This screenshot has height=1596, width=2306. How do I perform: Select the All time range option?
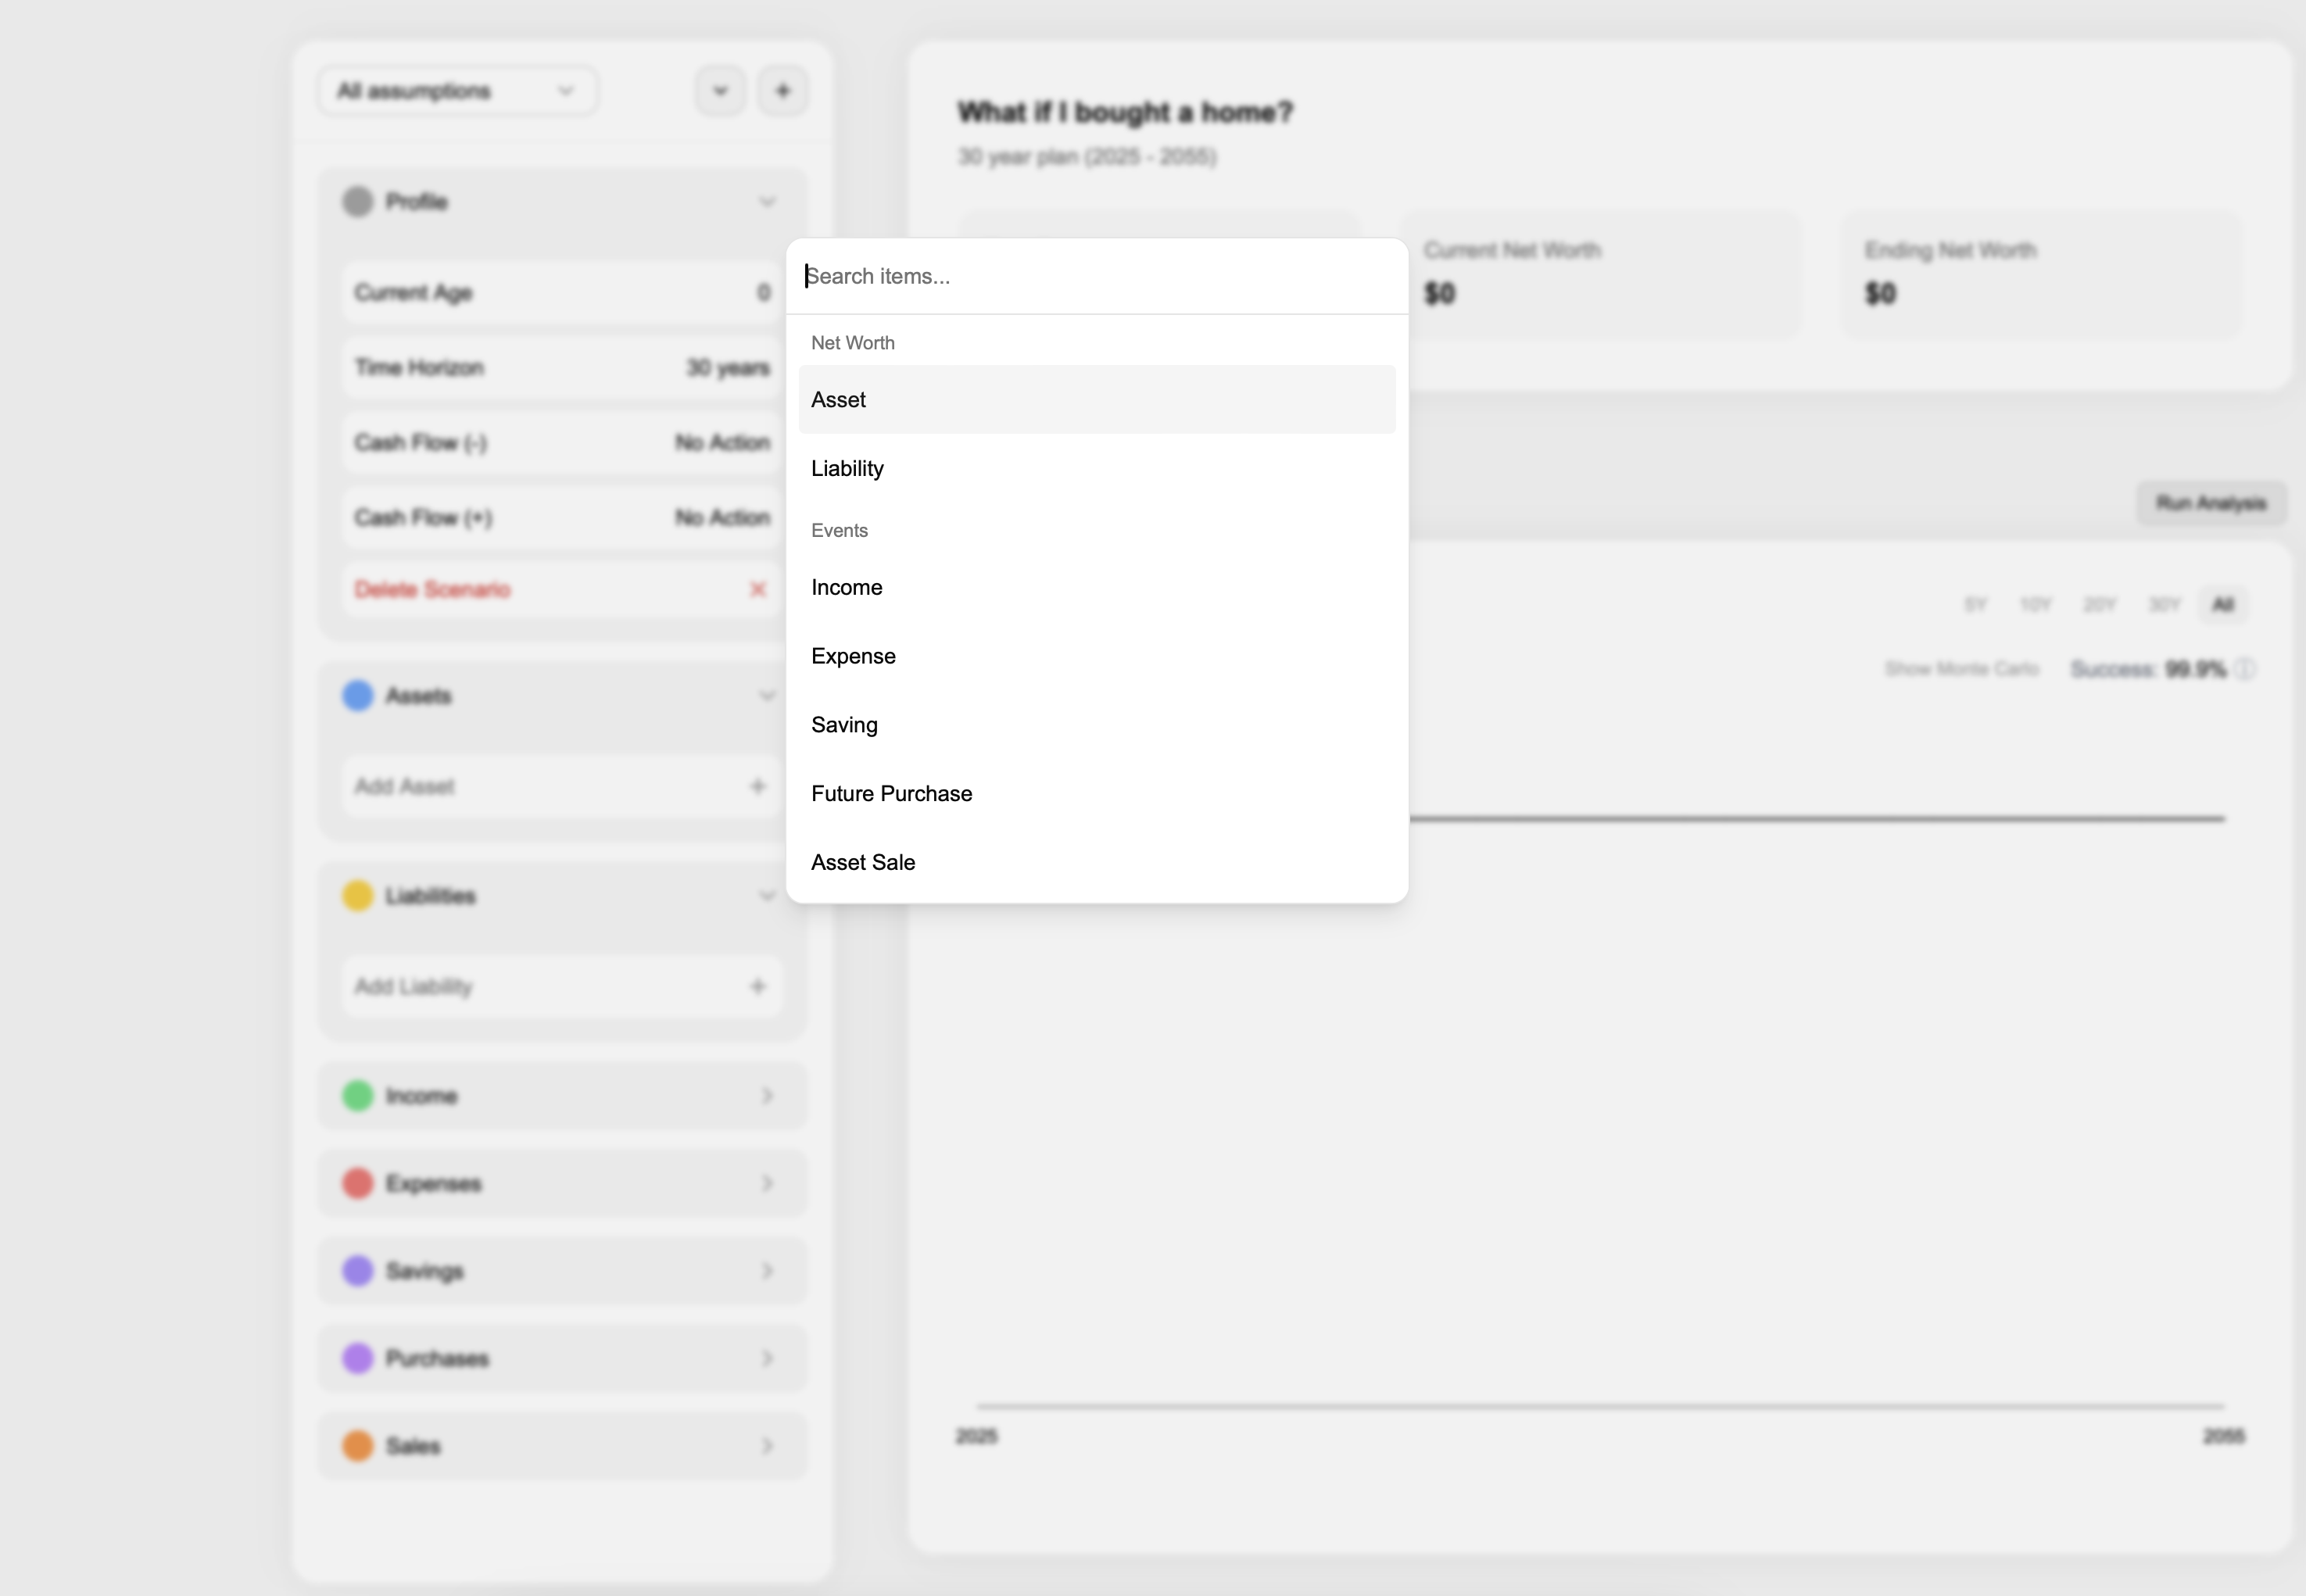coord(2222,605)
